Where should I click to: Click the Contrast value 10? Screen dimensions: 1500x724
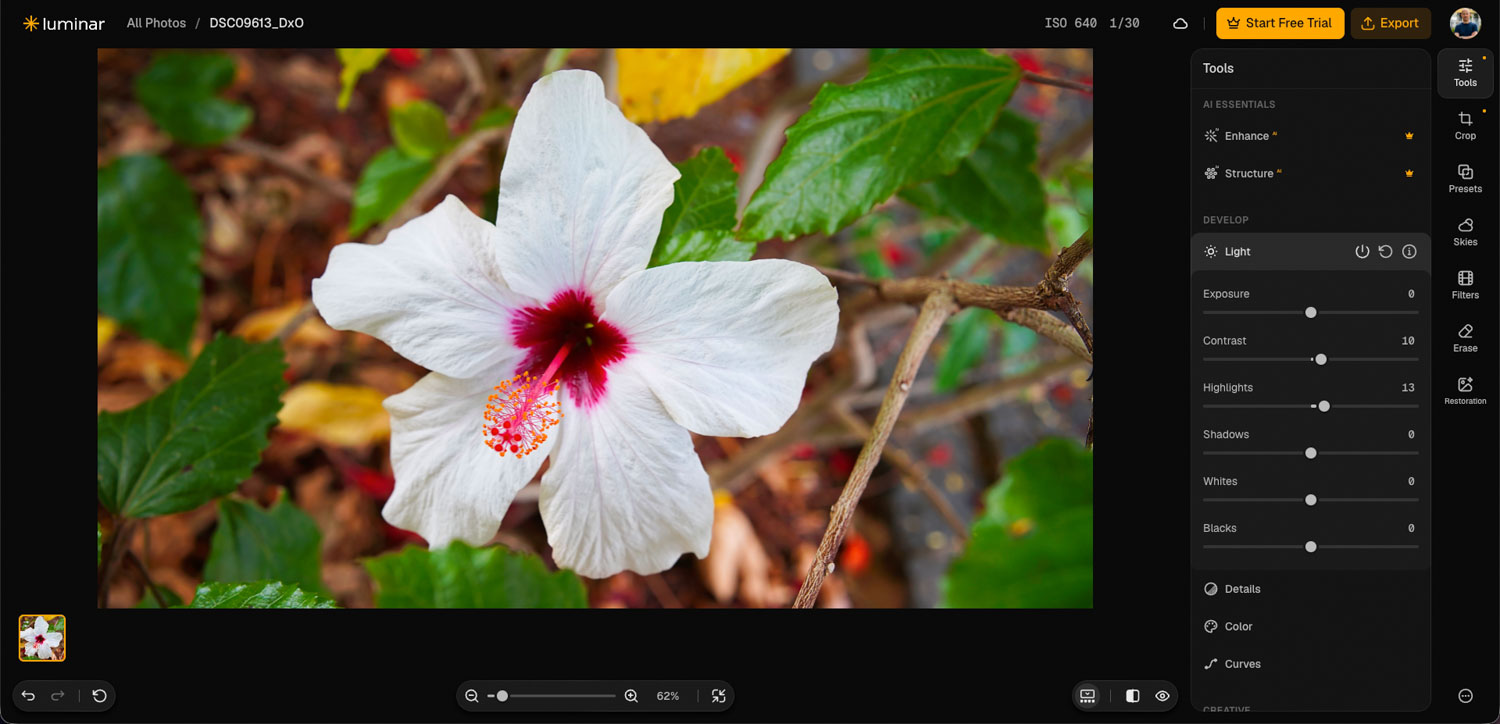click(x=1408, y=341)
